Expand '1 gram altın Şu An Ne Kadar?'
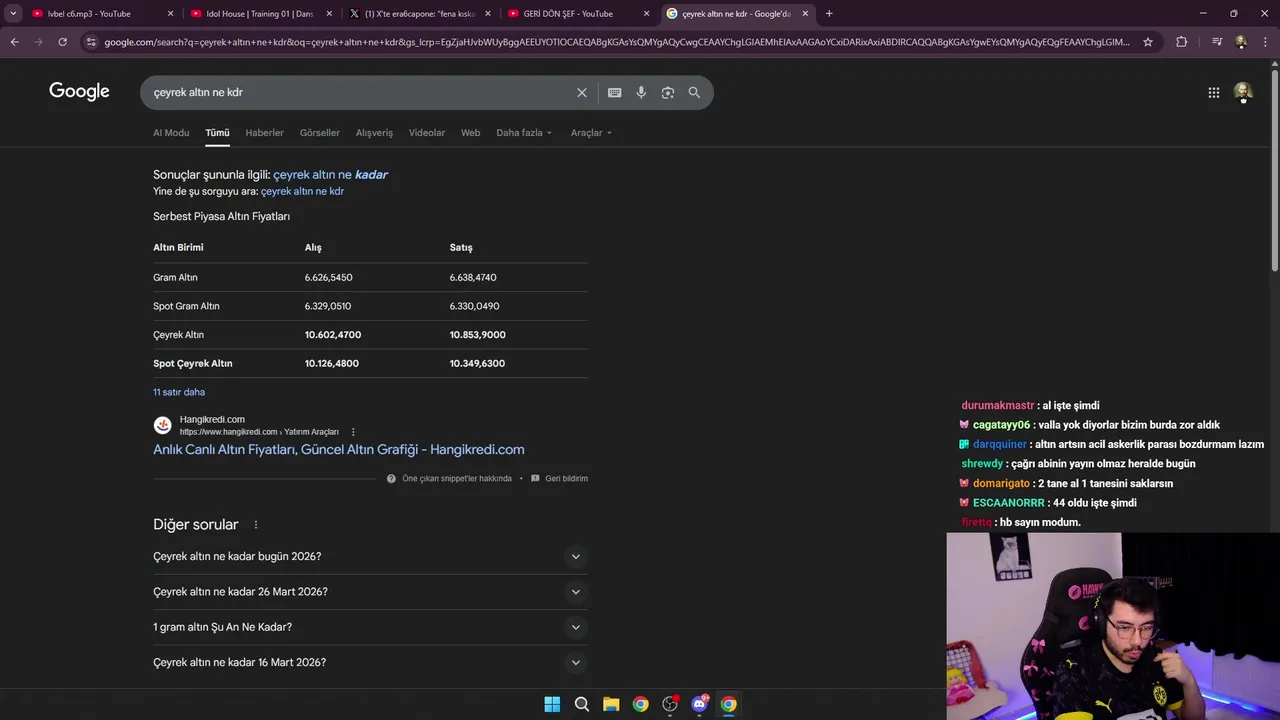This screenshot has width=1280, height=720. 370,627
